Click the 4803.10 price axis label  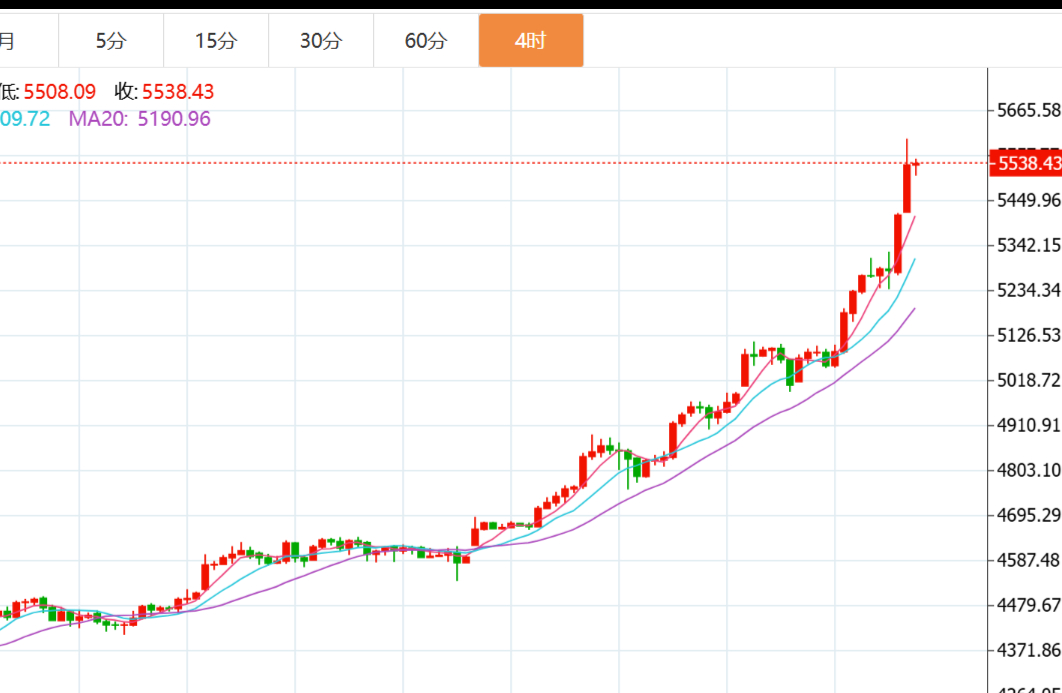pos(1029,470)
